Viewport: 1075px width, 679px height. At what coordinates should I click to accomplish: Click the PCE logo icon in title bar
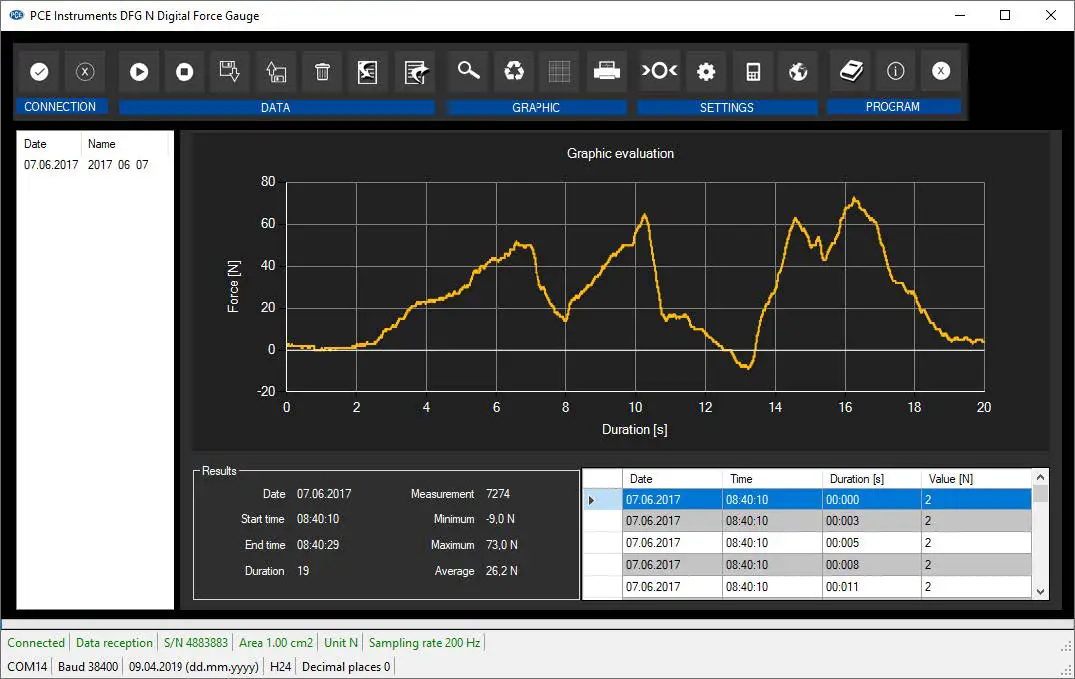[16, 15]
